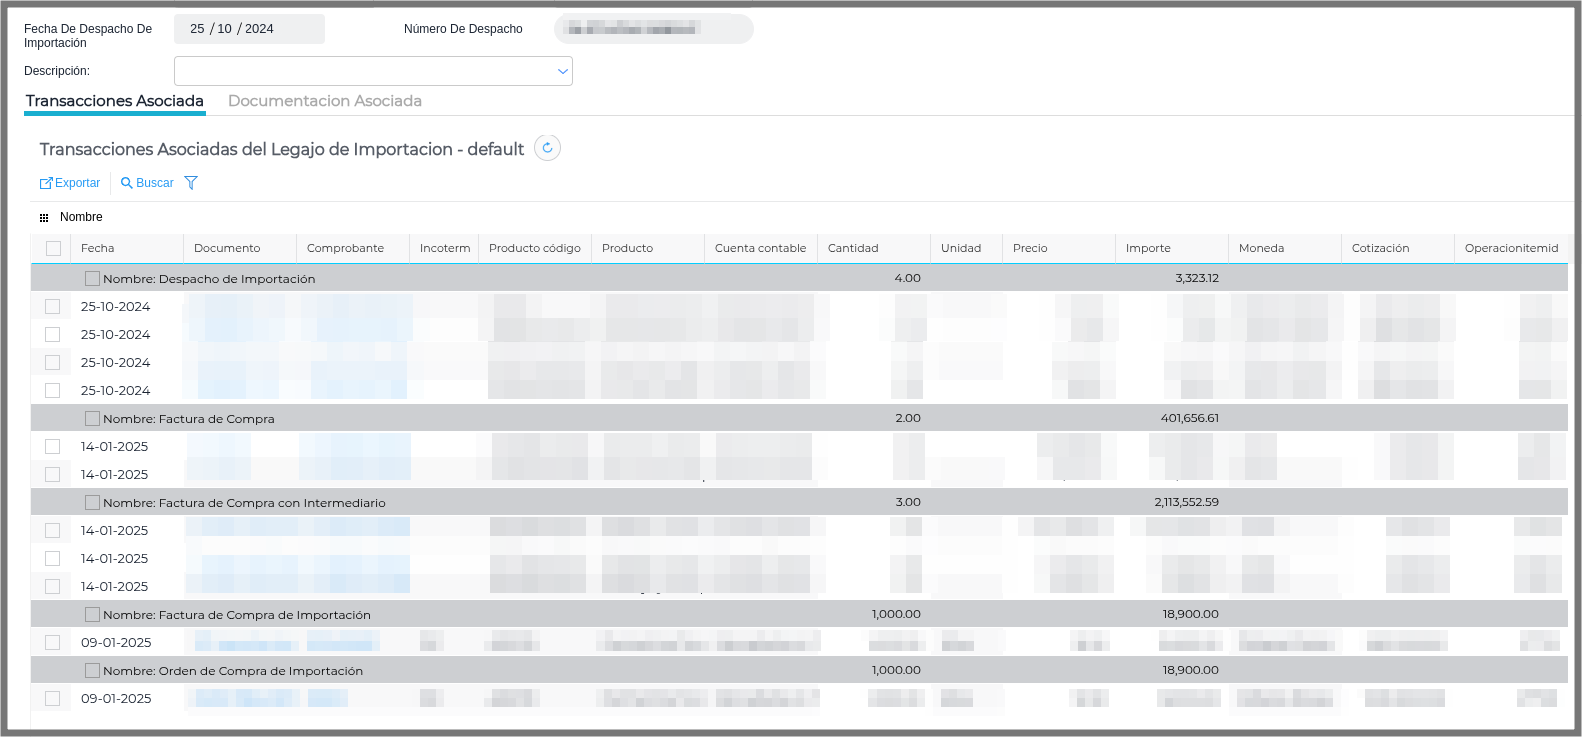Click the refresh icon beside the grid title
Screen dimensions: 1582x737
pyautogui.click(x=547, y=148)
